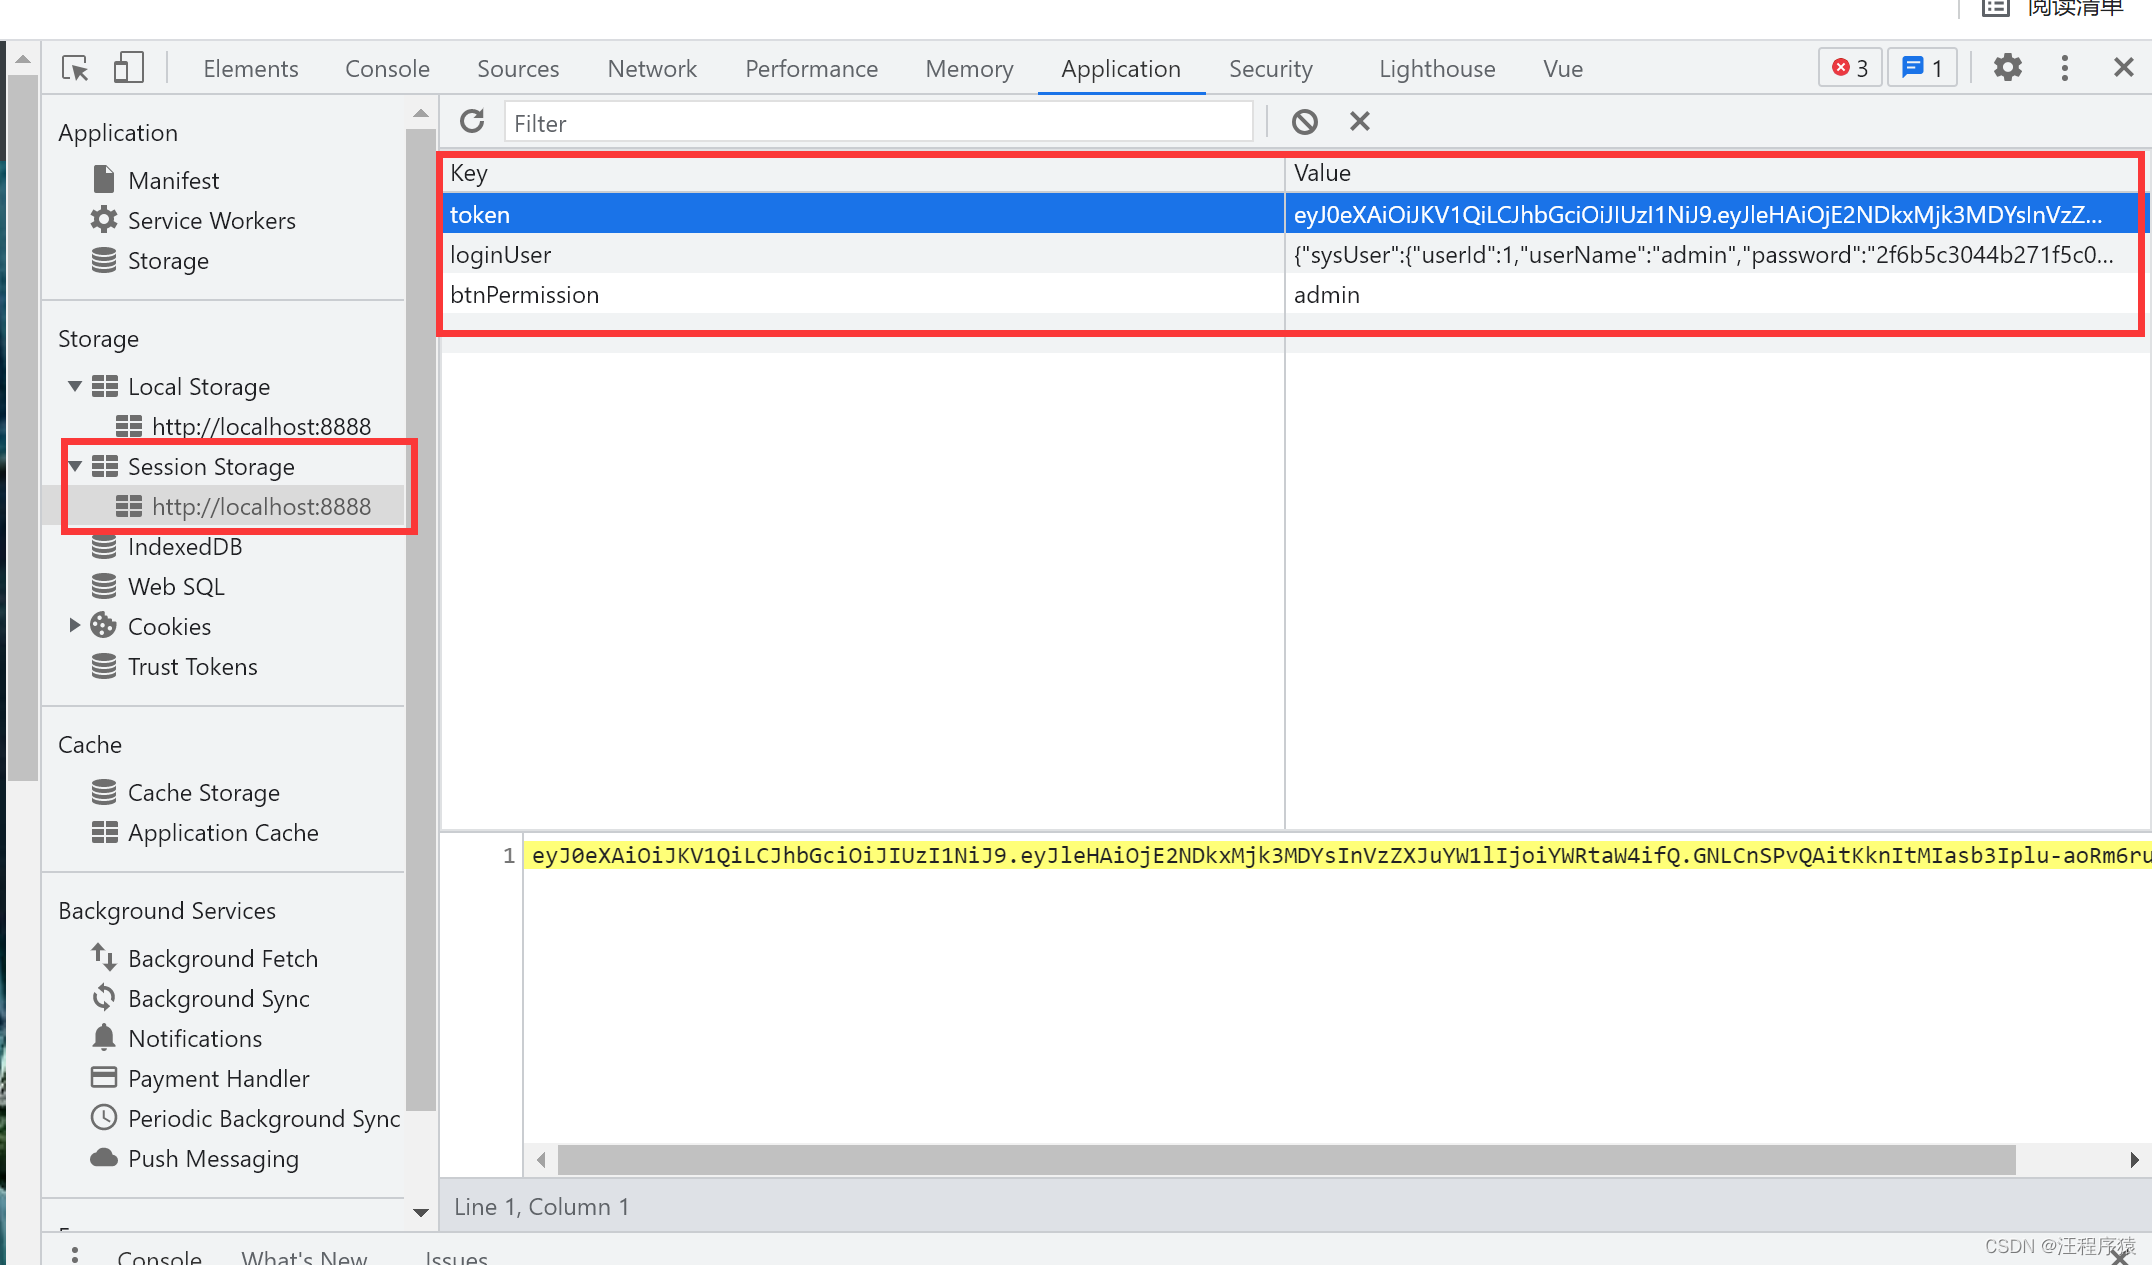Click the Cache Storage section
The height and width of the screenshot is (1265, 2152).
202,791
